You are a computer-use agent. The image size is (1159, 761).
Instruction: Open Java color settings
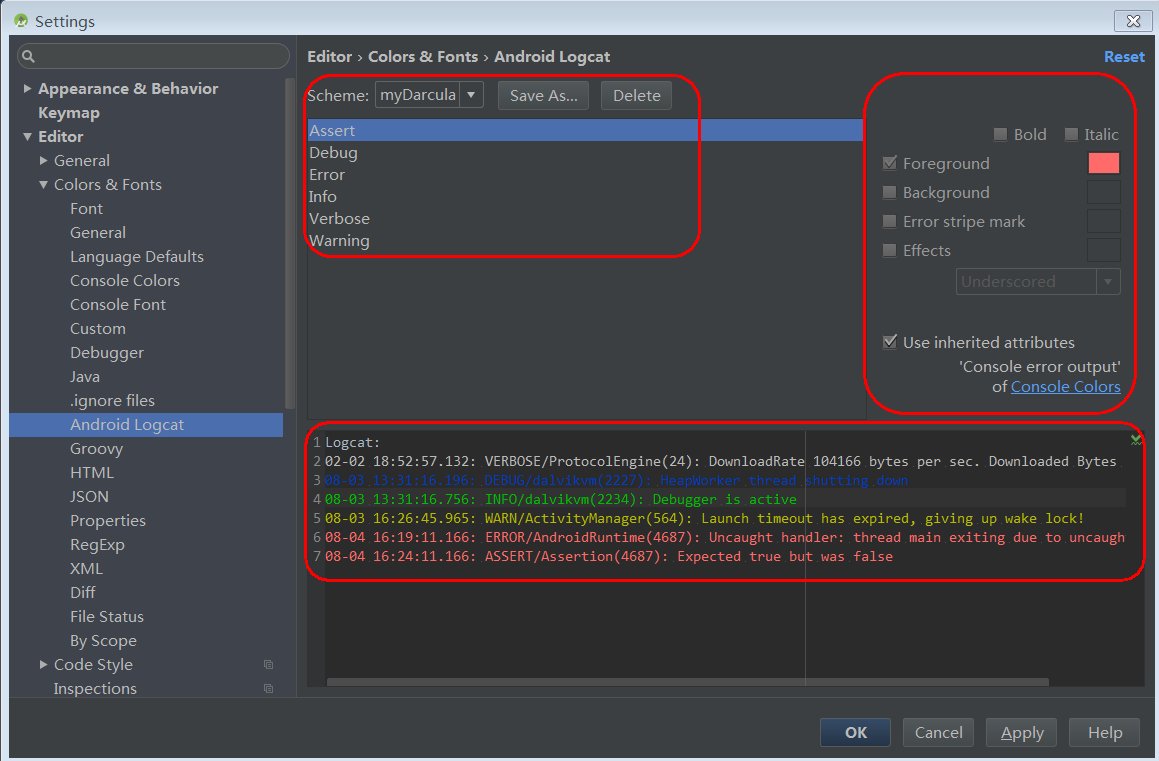pyautogui.click(x=85, y=377)
